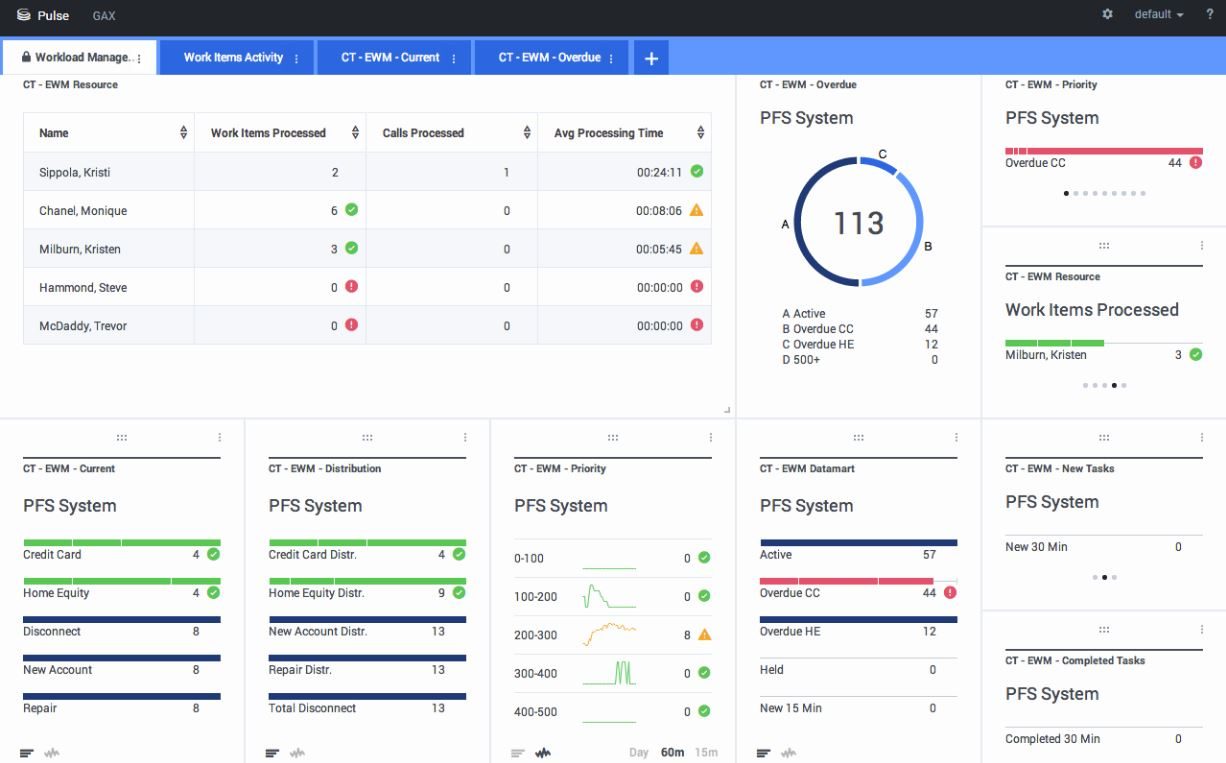Click the add new tab plus button
The width and height of the screenshot is (1226, 763).
(651, 57)
